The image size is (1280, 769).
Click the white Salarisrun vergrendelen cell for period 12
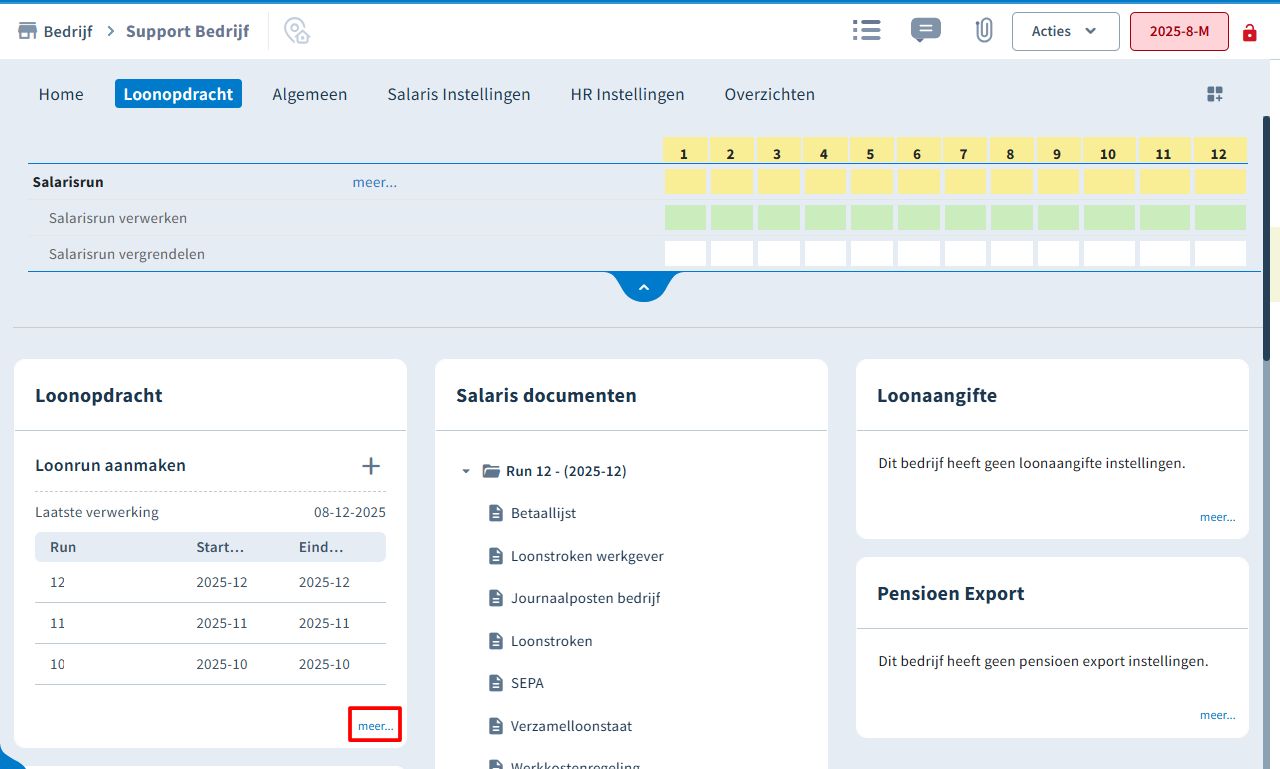point(1220,254)
